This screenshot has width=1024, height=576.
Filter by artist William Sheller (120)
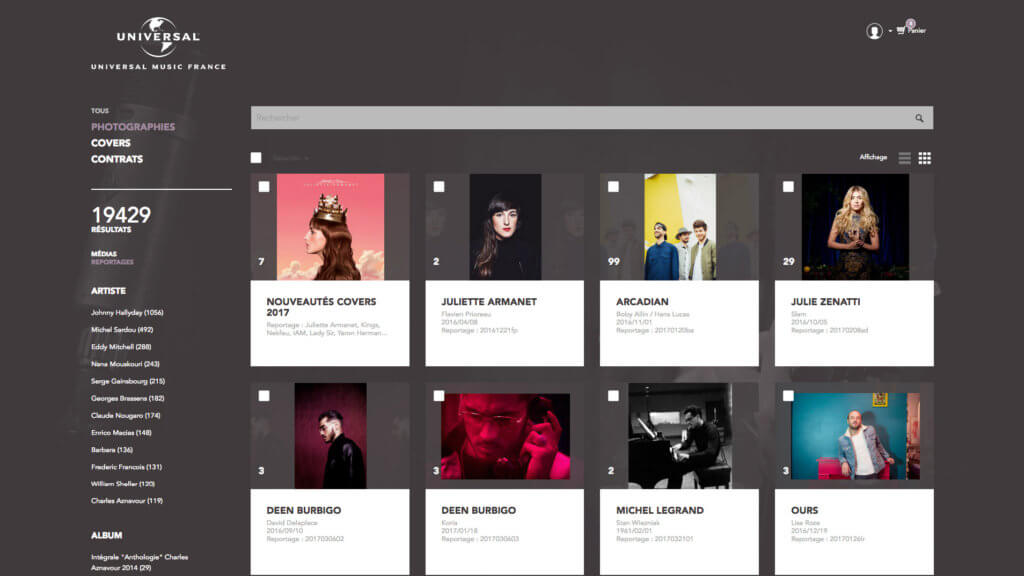[x=123, y=484]
